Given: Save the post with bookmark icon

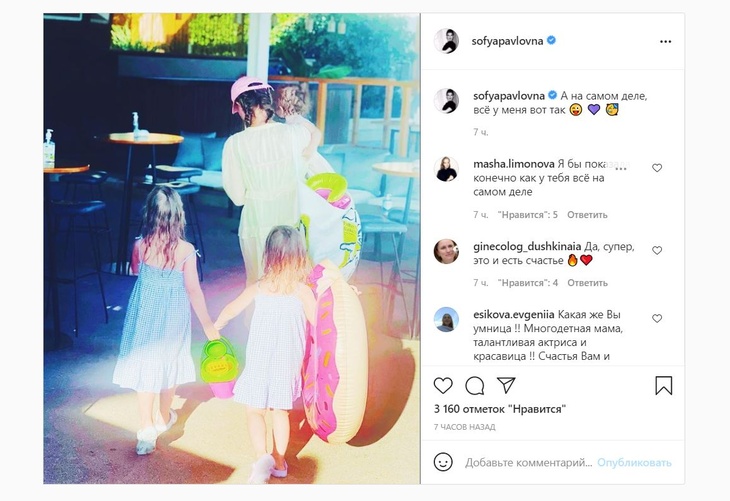Looking at the screenshot, I should pos(663,386).
